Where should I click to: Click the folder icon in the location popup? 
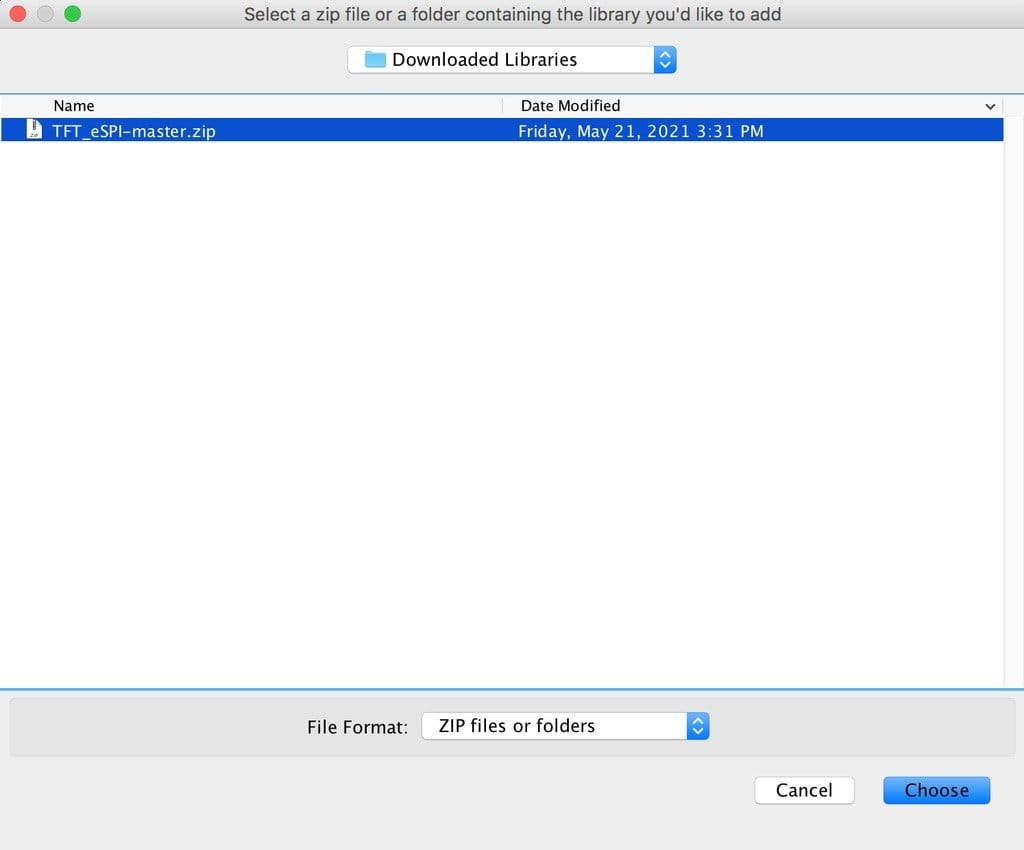click(375, 59)
